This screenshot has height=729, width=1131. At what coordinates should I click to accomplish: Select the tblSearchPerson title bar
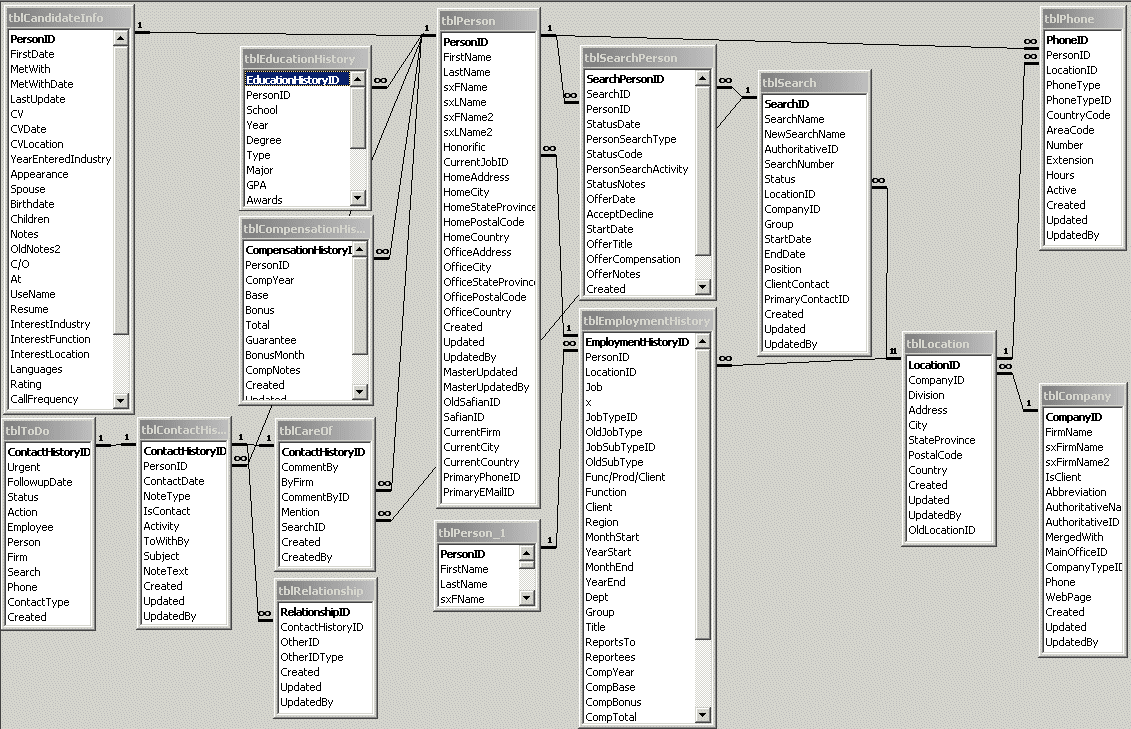(x=648, y=58)
